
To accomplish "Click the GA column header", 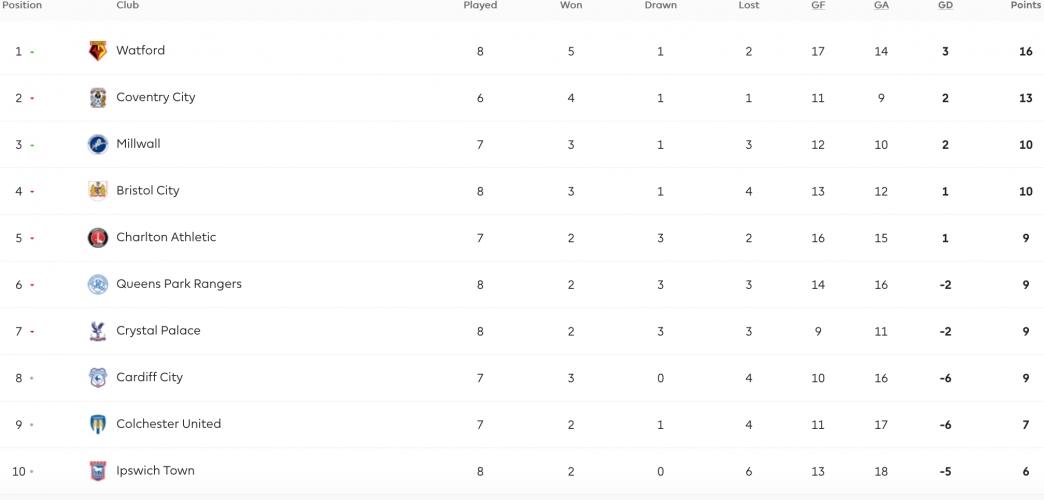I will point(881,5).
